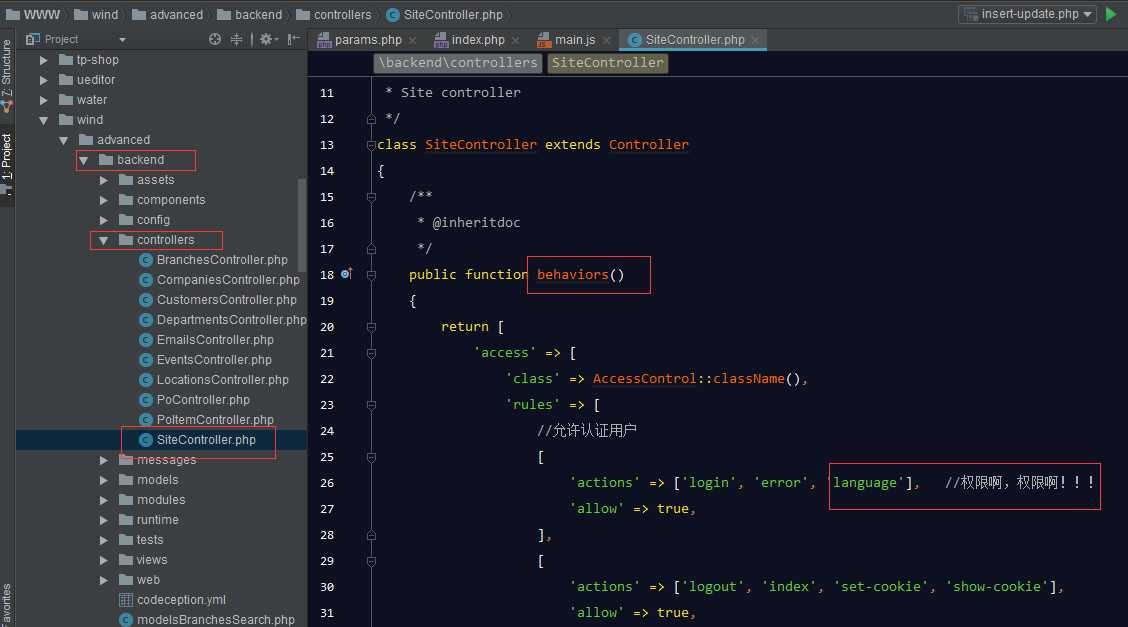Close the index.php tab

[x=515, y=40]
